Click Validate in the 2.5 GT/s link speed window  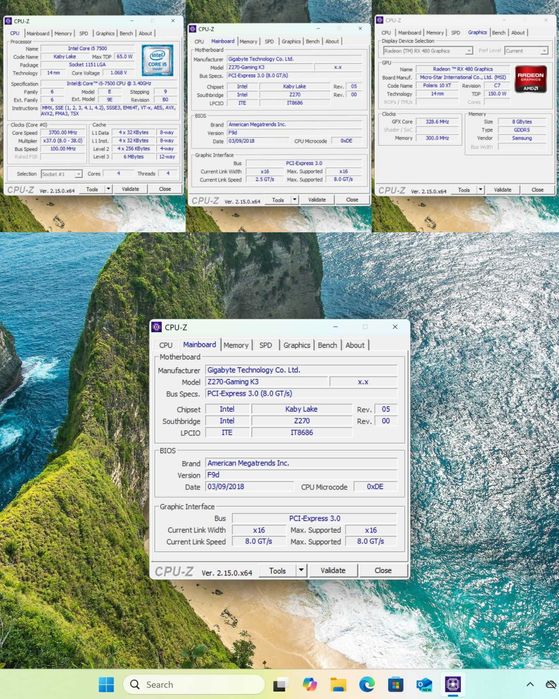pyautogui.click(x=316, y=200)
